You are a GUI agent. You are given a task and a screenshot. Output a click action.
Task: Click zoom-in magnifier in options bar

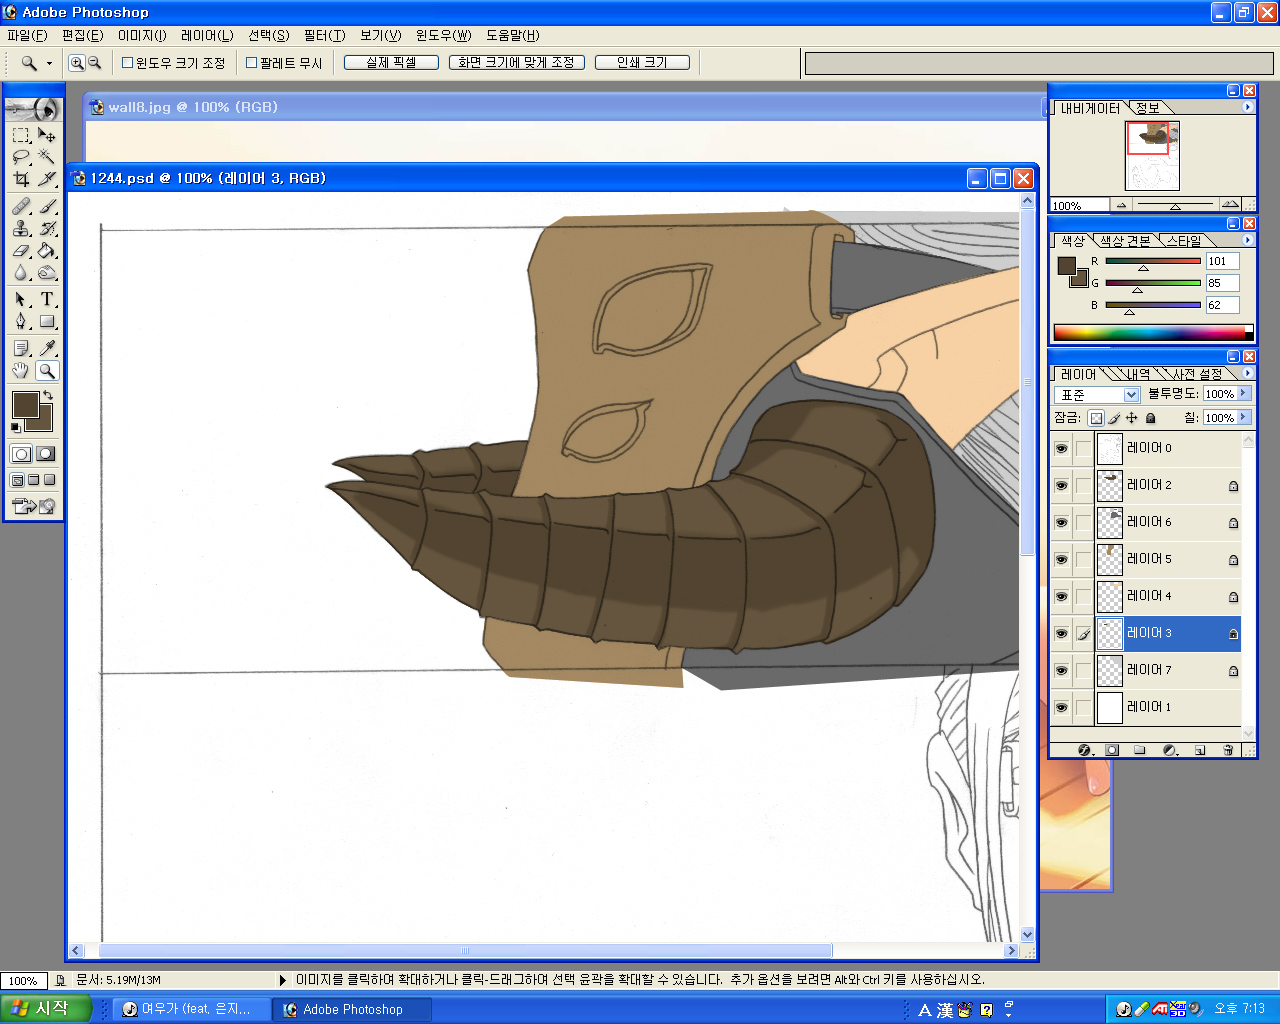click(76, 62)
